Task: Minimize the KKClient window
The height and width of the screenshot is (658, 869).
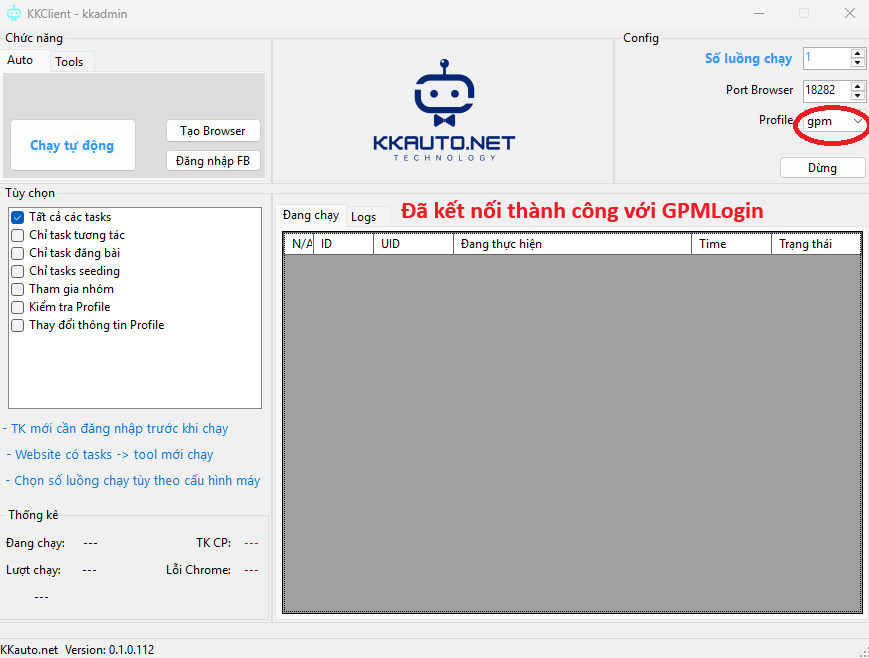Action: (759, 13)
